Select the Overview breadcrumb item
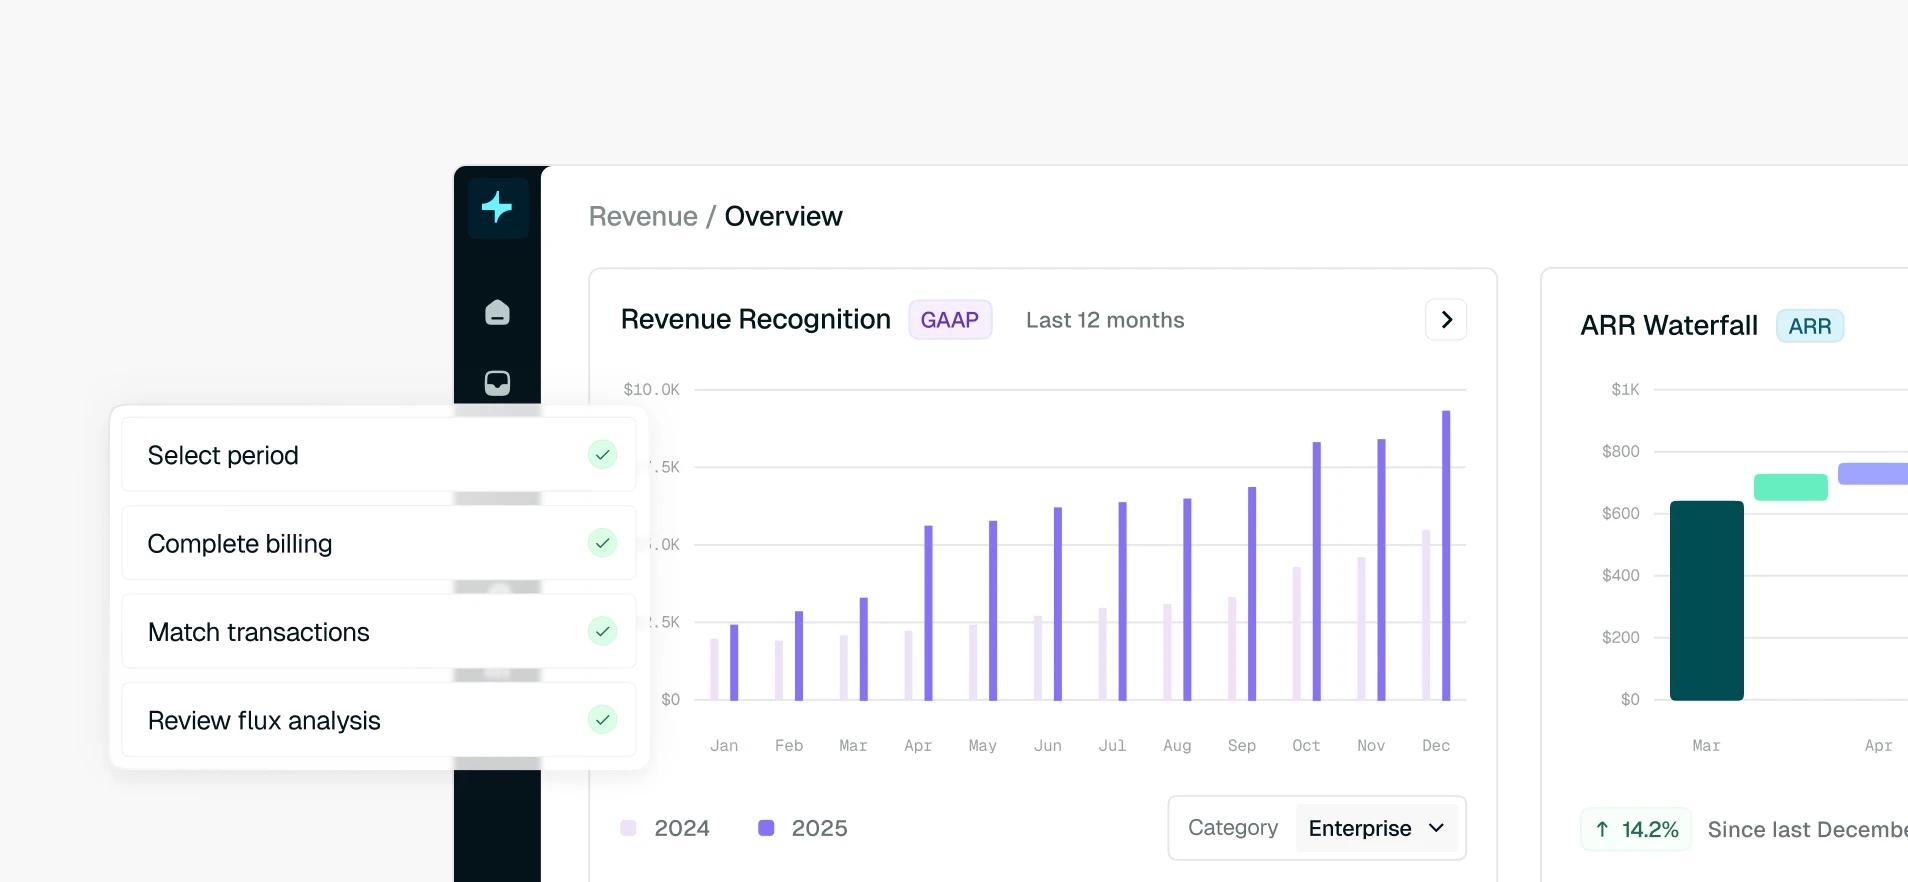The height and width of the screenshot is (882, 1908). 783,216
